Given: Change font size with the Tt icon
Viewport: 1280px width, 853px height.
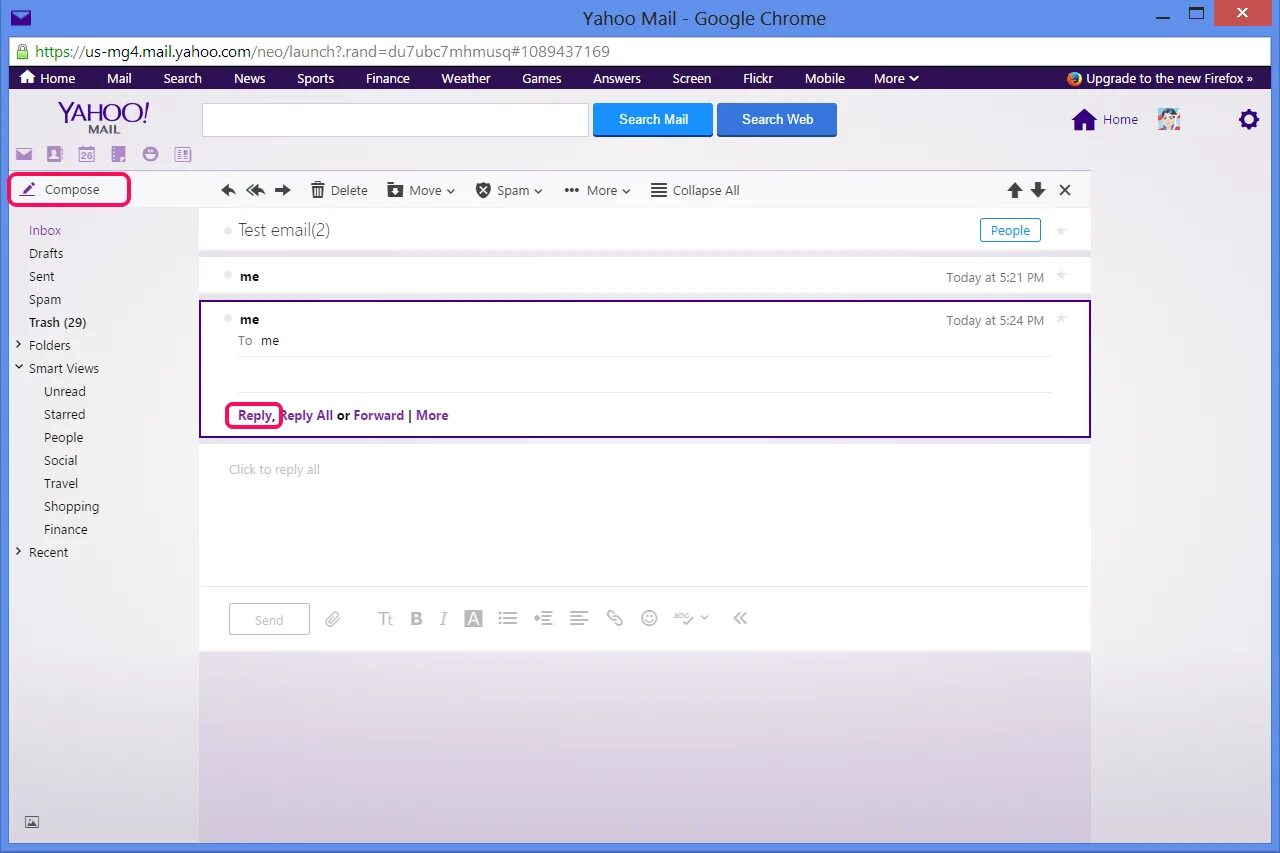Looking at the screenshot, I should click(385, 619).
